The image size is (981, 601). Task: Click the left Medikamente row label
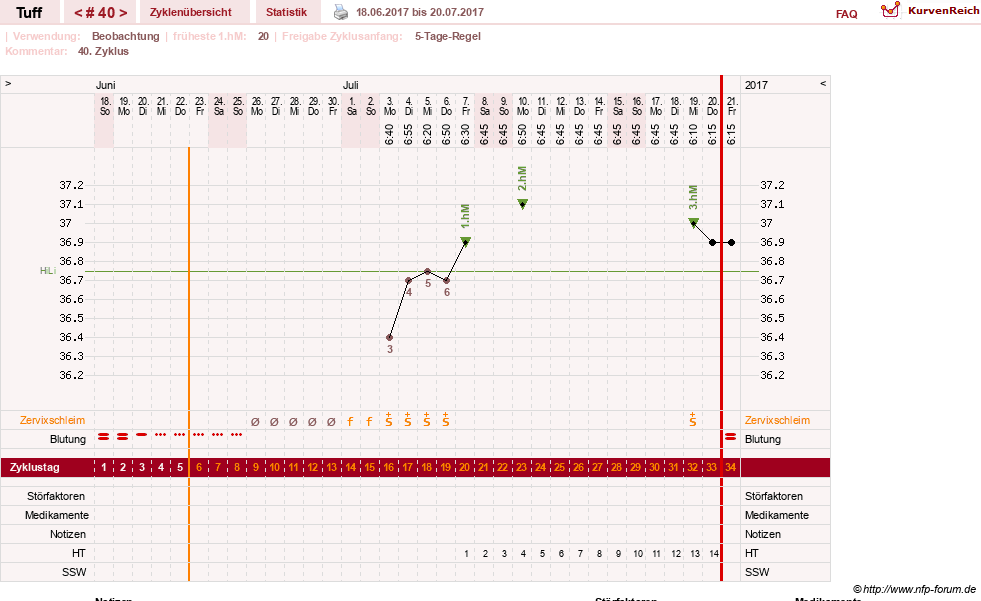click(x=57, y=515)
